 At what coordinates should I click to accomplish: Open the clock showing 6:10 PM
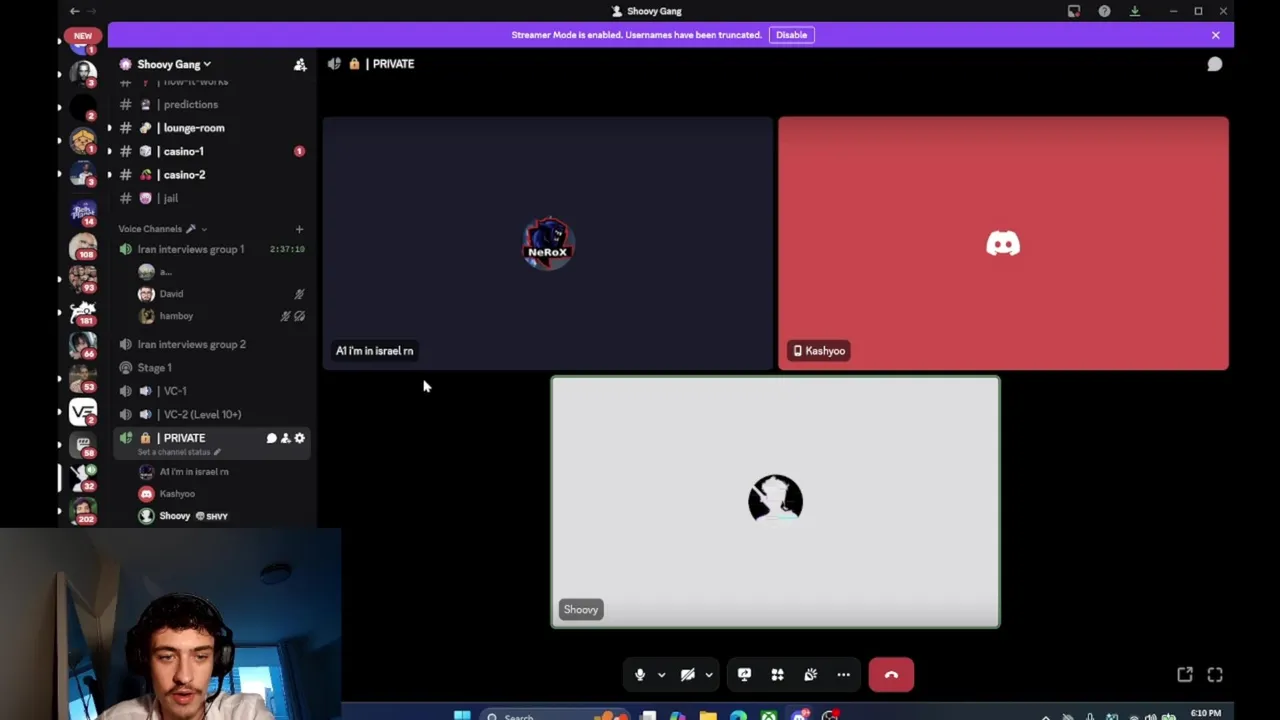(1206, 714)
